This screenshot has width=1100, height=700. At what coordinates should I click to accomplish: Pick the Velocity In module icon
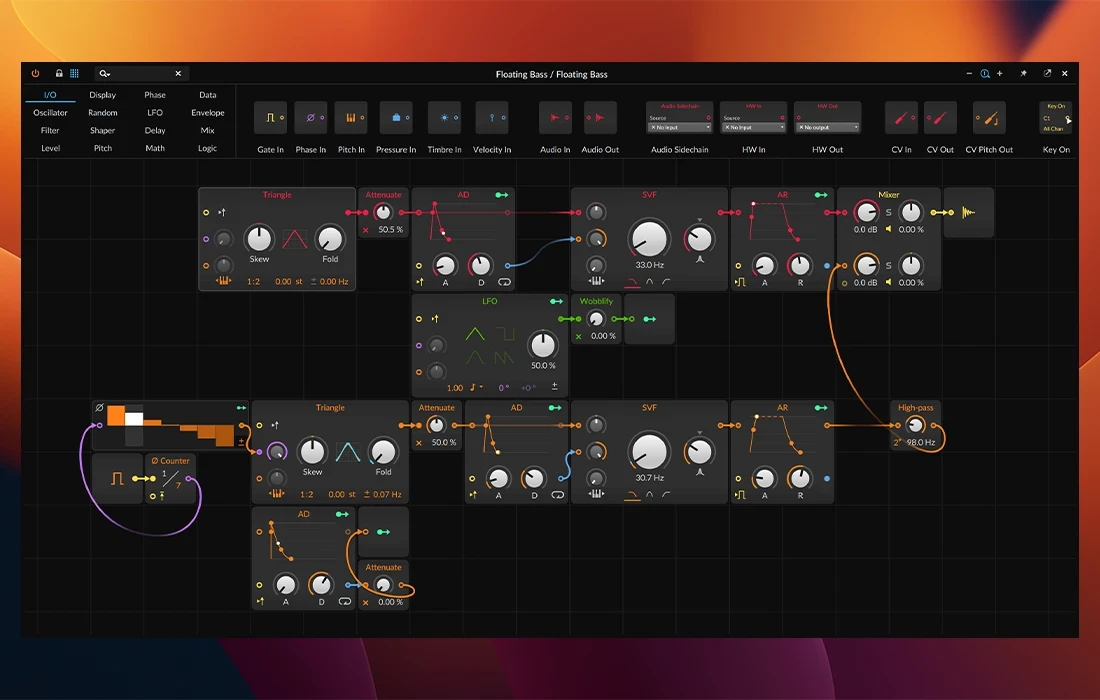point(492,117)
